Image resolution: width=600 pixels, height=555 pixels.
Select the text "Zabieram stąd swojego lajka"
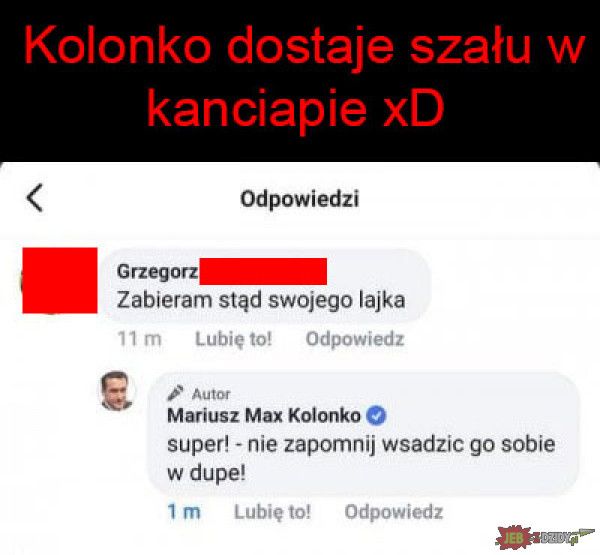click(261, 300)
